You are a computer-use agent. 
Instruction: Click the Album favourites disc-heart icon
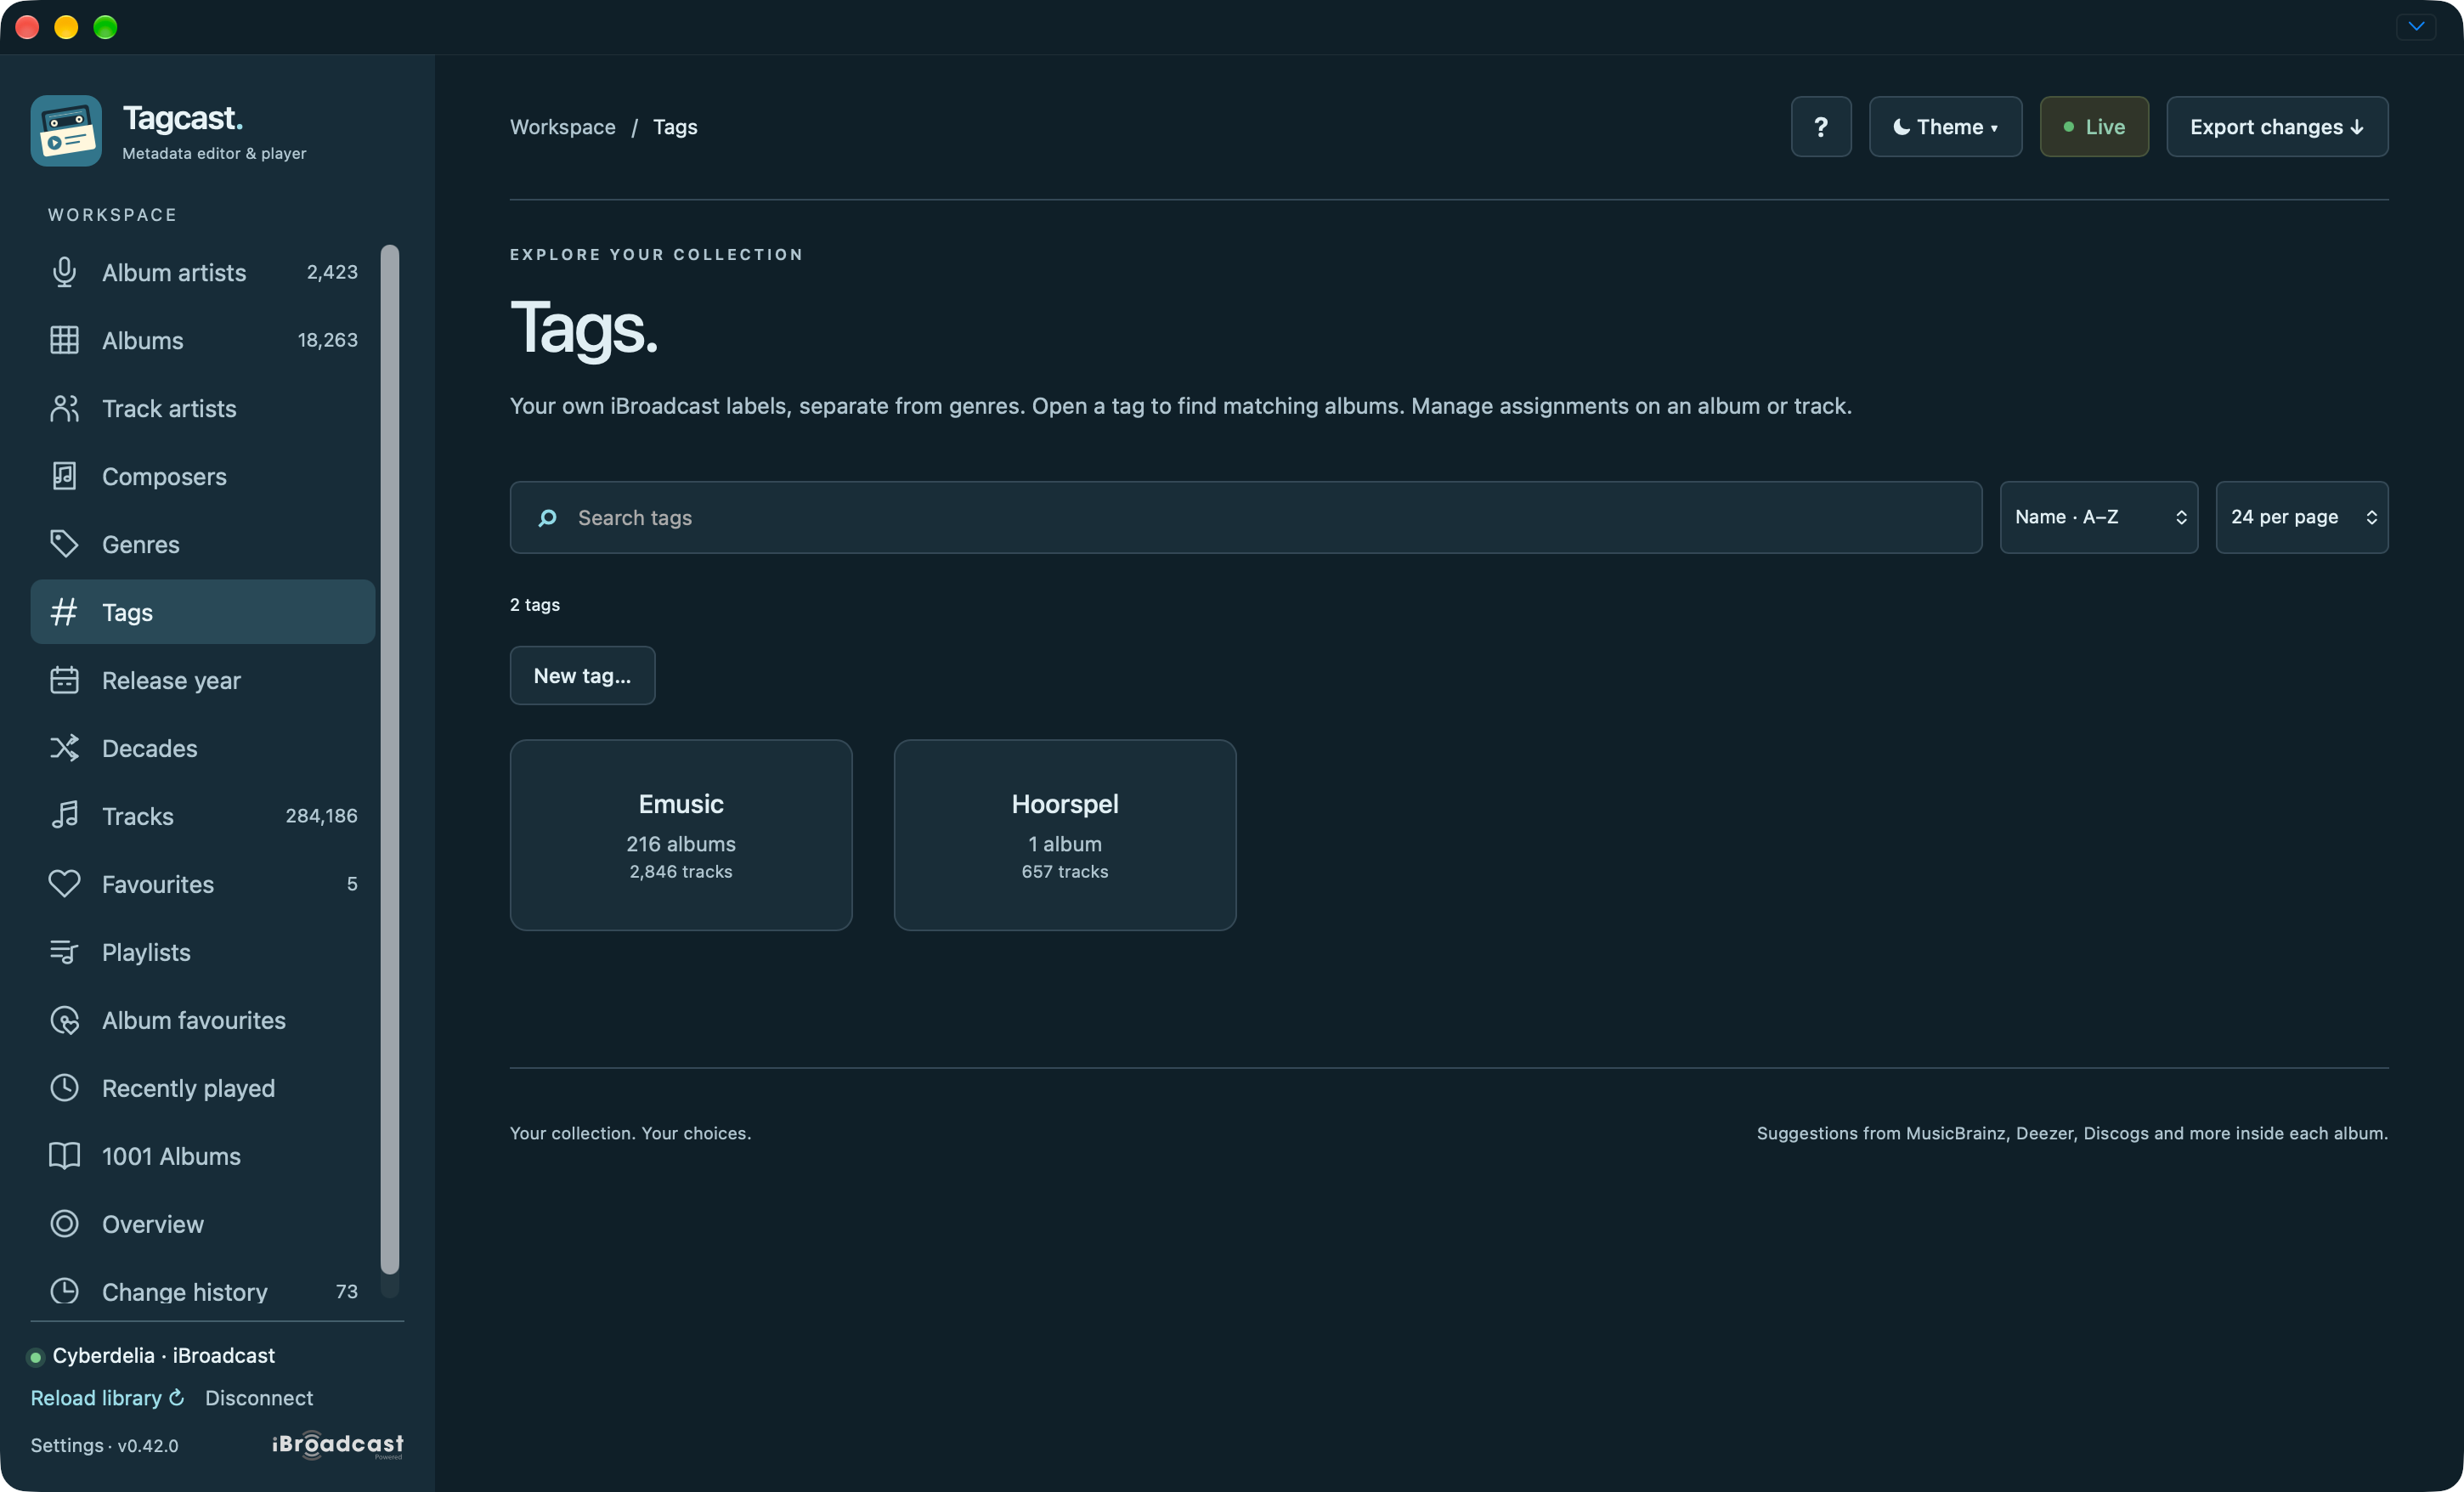coord(64,1020)
